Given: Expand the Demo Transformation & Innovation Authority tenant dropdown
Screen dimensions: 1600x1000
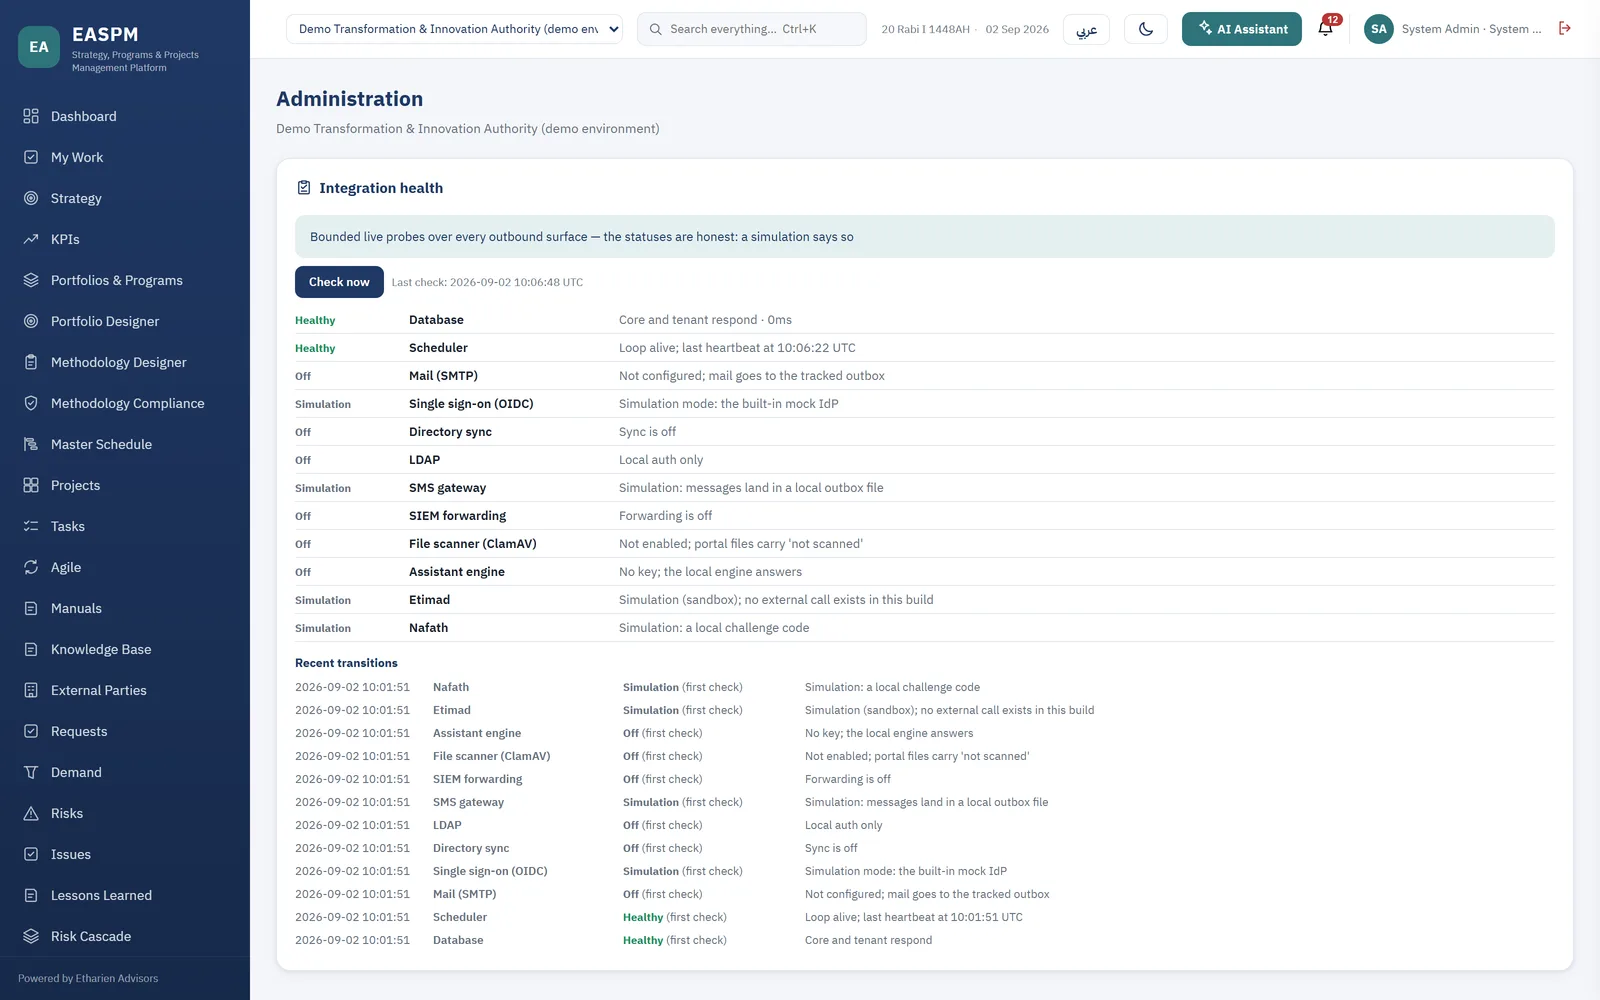Looking at the screenshot, I should coord(455,29).
